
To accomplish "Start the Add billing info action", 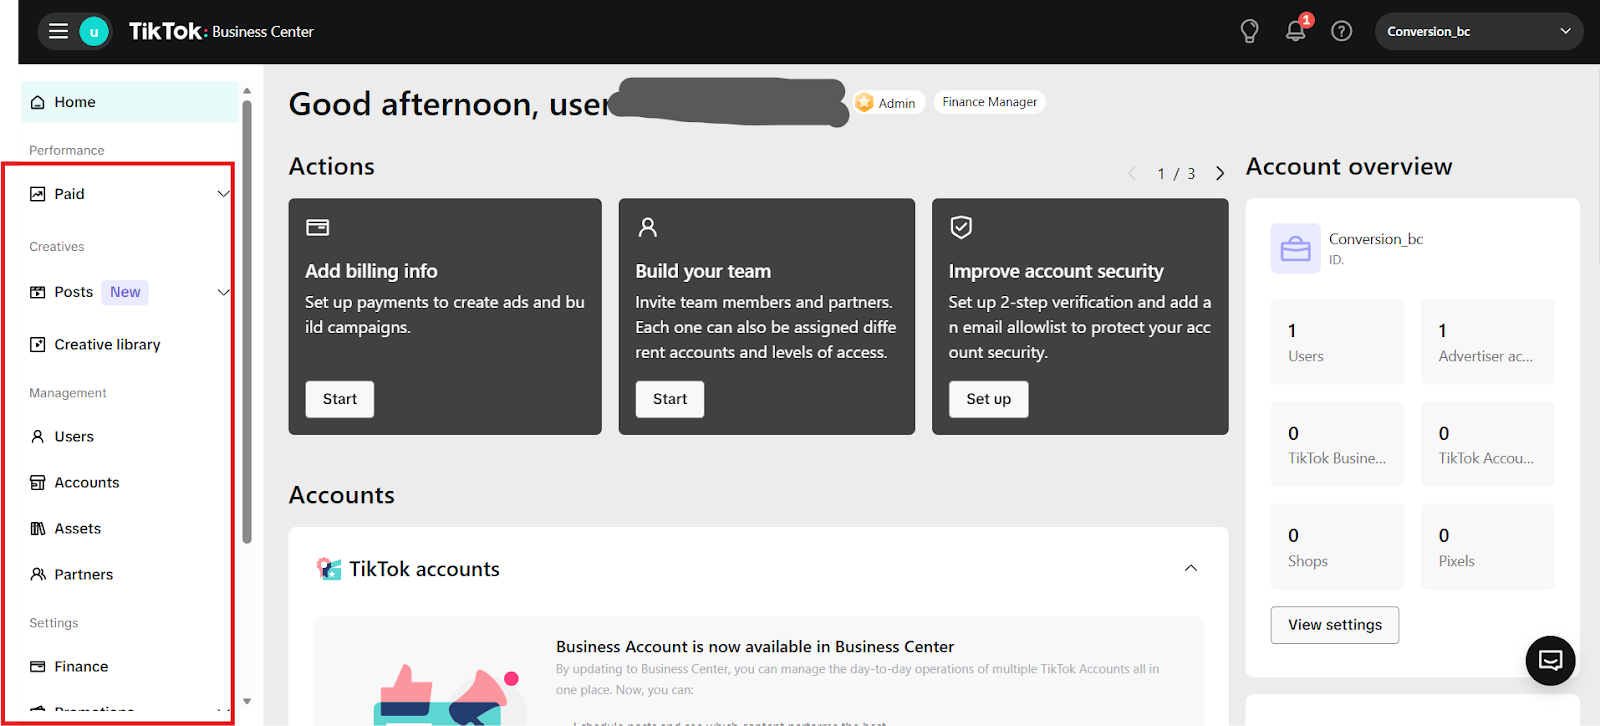I will (x=339, y=399).
